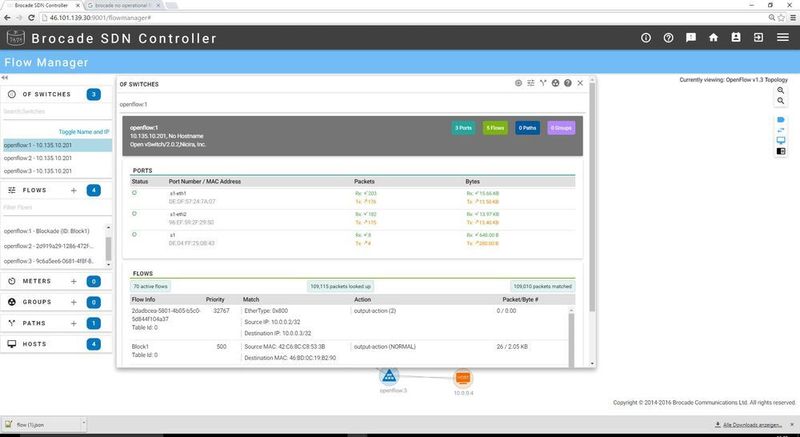Click the 3 Ports button
800x437 pixels.
[463, 128]
